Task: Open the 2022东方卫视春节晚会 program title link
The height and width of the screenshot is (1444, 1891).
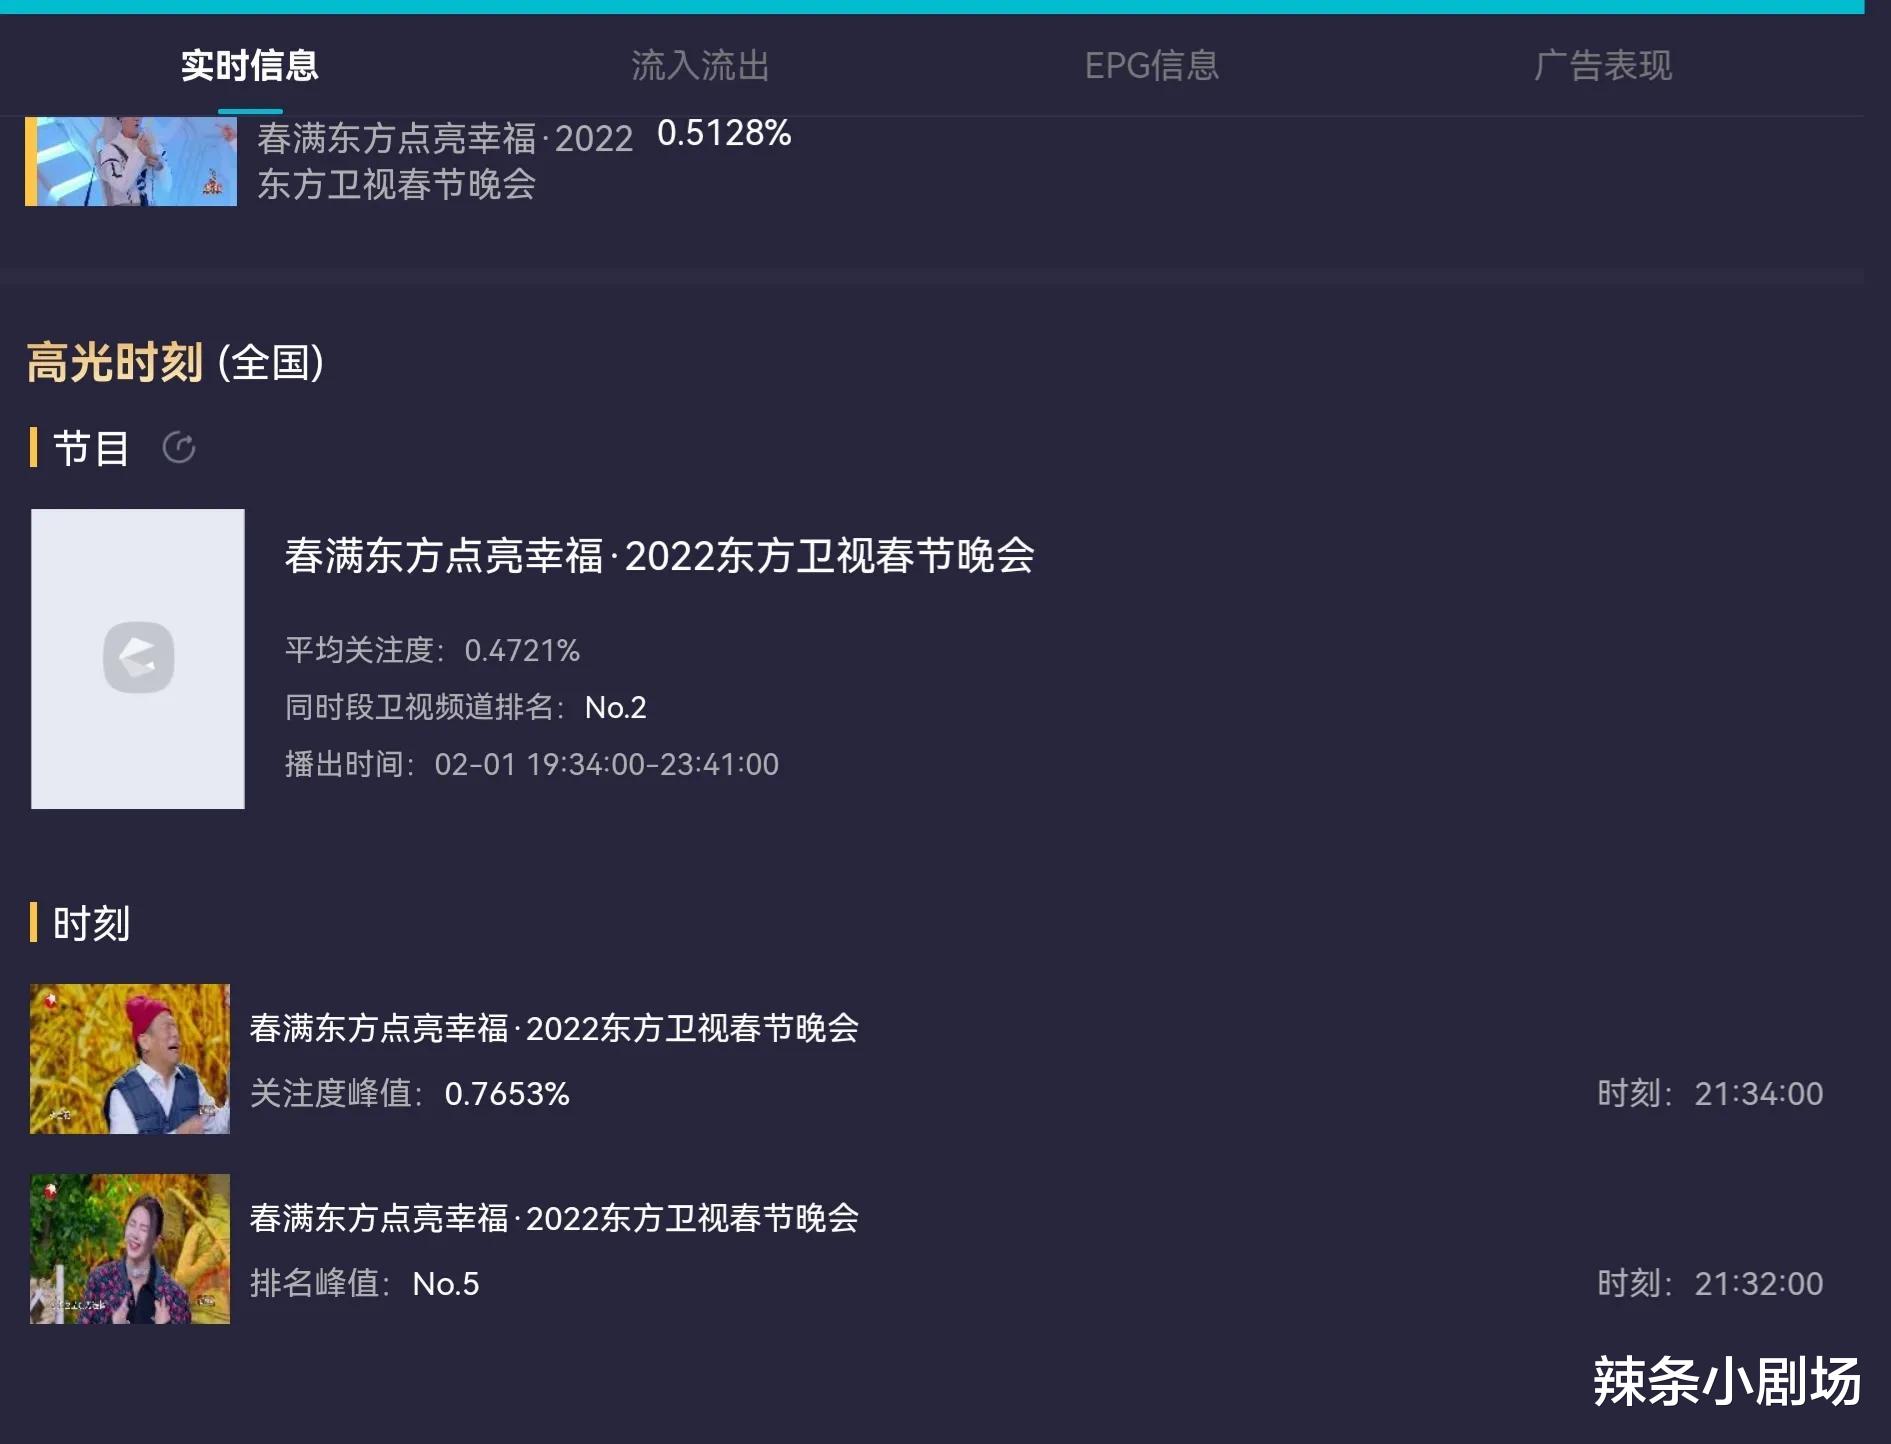Action: click(660, 558)
